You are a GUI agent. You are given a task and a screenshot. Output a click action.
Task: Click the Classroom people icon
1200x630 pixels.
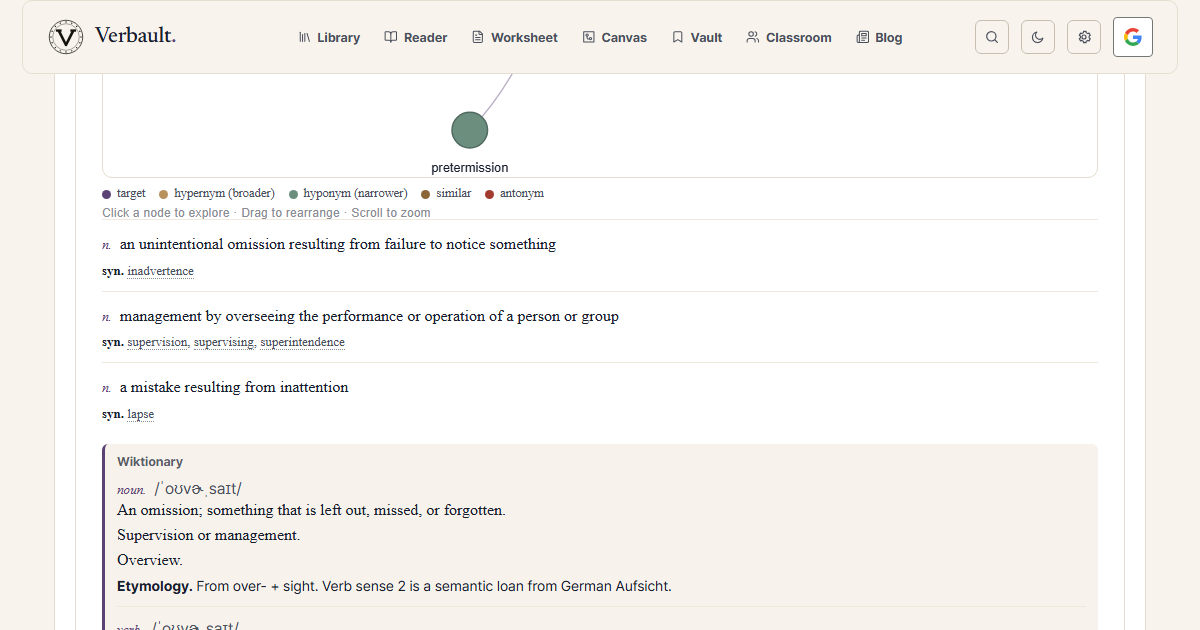click(753, 37)
